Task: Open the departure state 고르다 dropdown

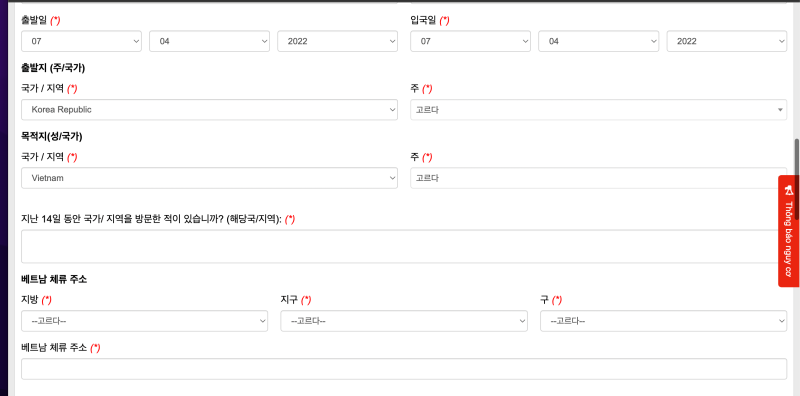Action: point(598,110)
